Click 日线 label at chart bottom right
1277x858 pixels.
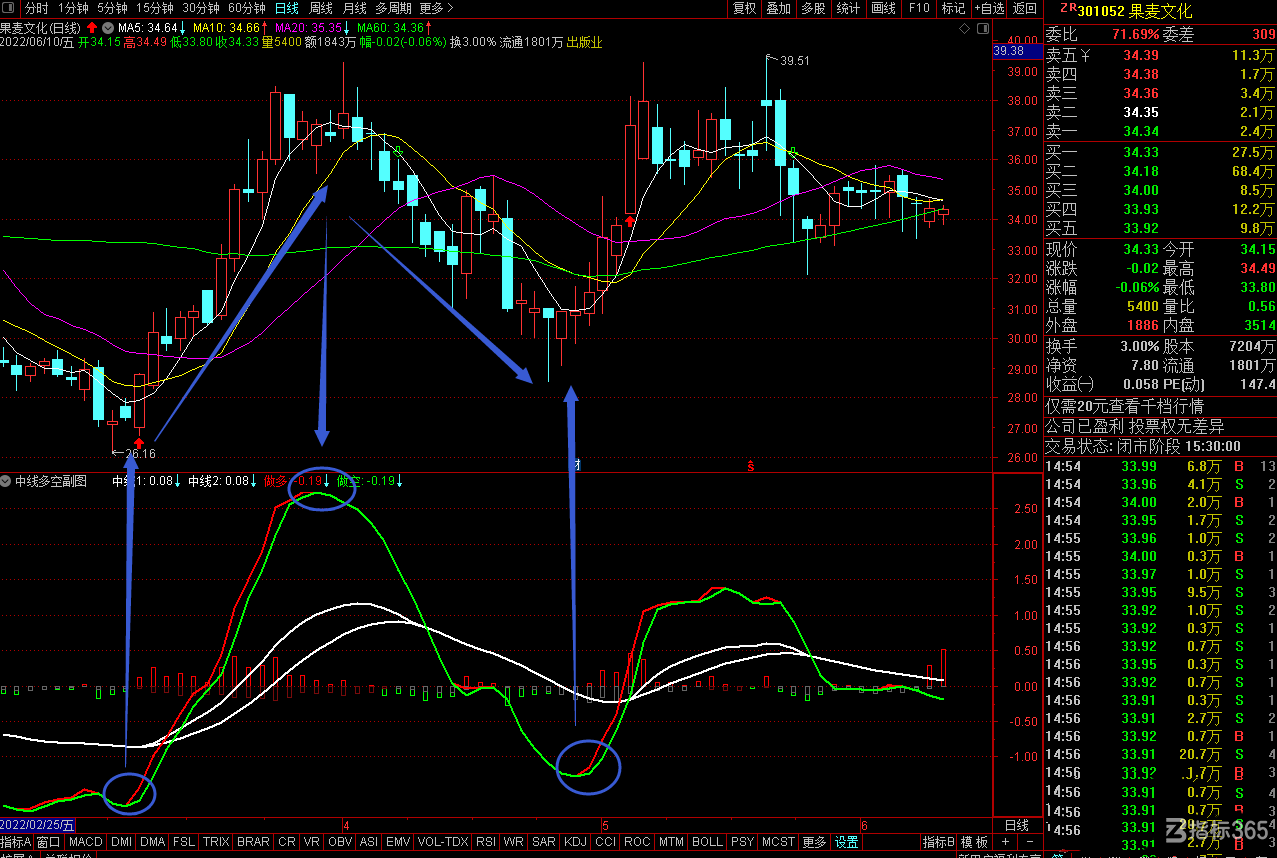[1016, 825]
